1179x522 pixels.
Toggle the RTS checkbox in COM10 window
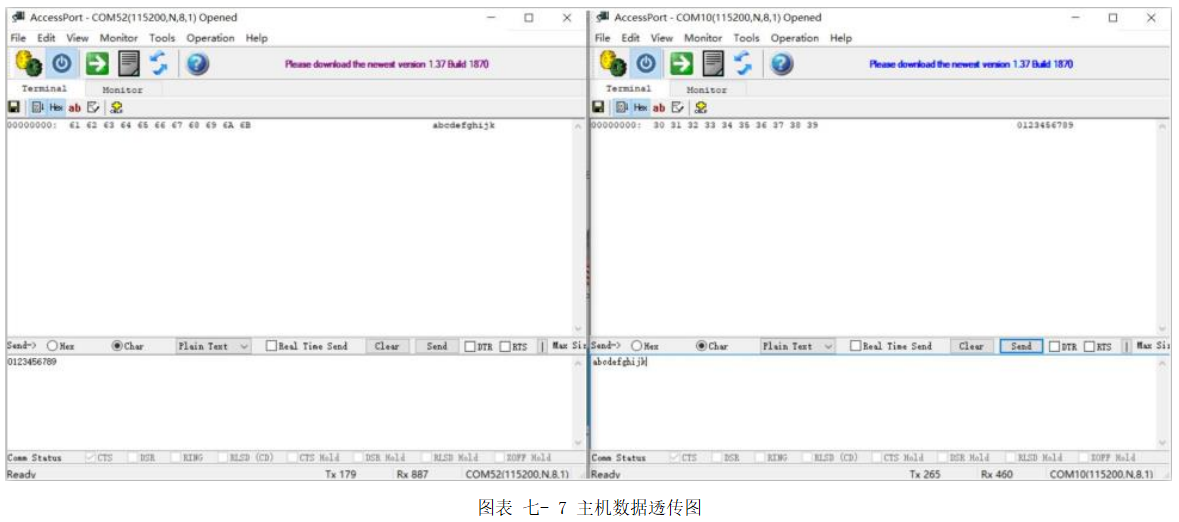(x=1090, y=346)
